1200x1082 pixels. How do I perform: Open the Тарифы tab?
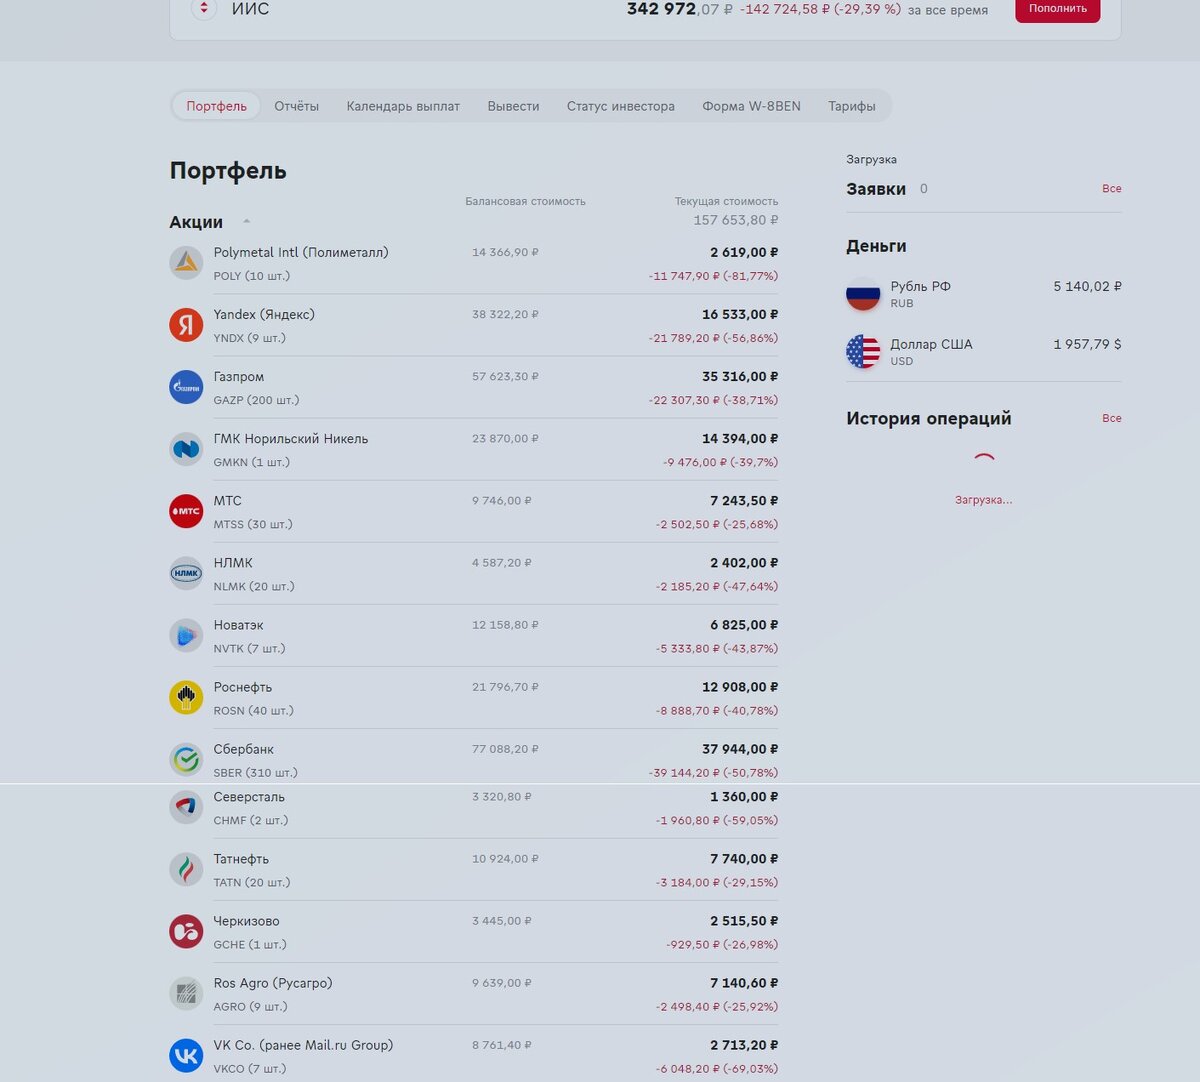pos(852,106)
